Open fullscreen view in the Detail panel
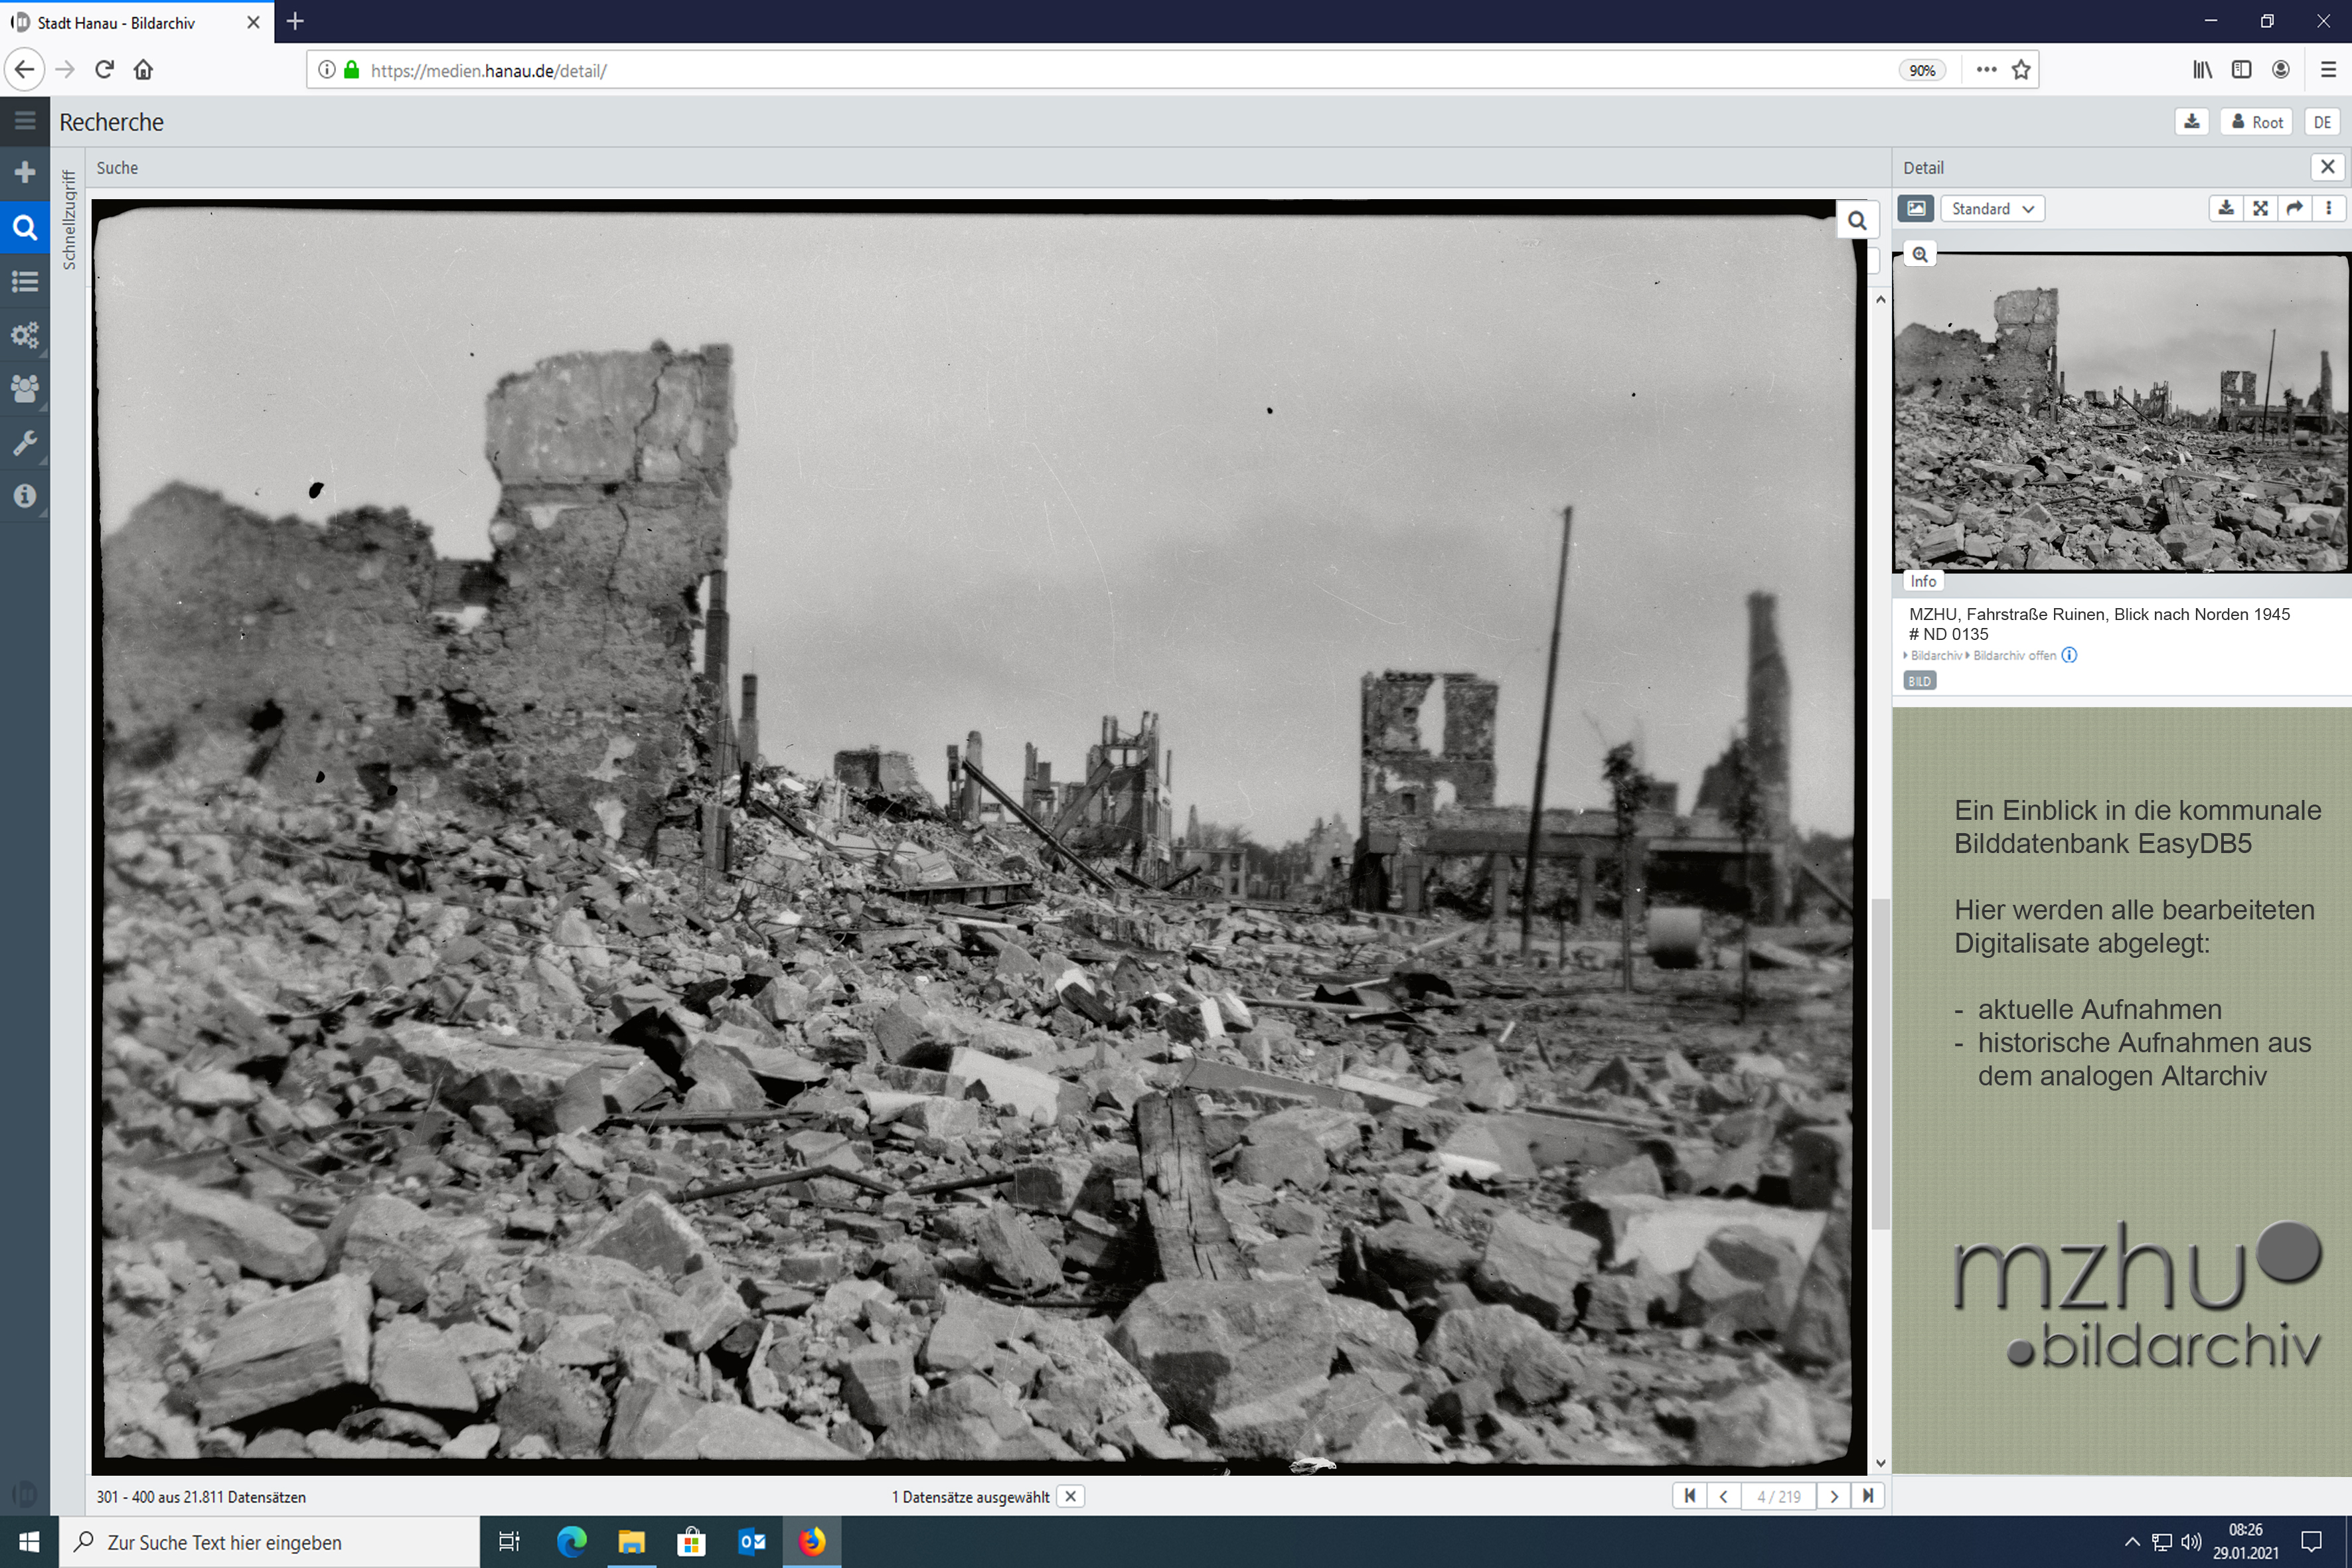This screenshot has width=2352, height=1568. [x=2260, y=208]
